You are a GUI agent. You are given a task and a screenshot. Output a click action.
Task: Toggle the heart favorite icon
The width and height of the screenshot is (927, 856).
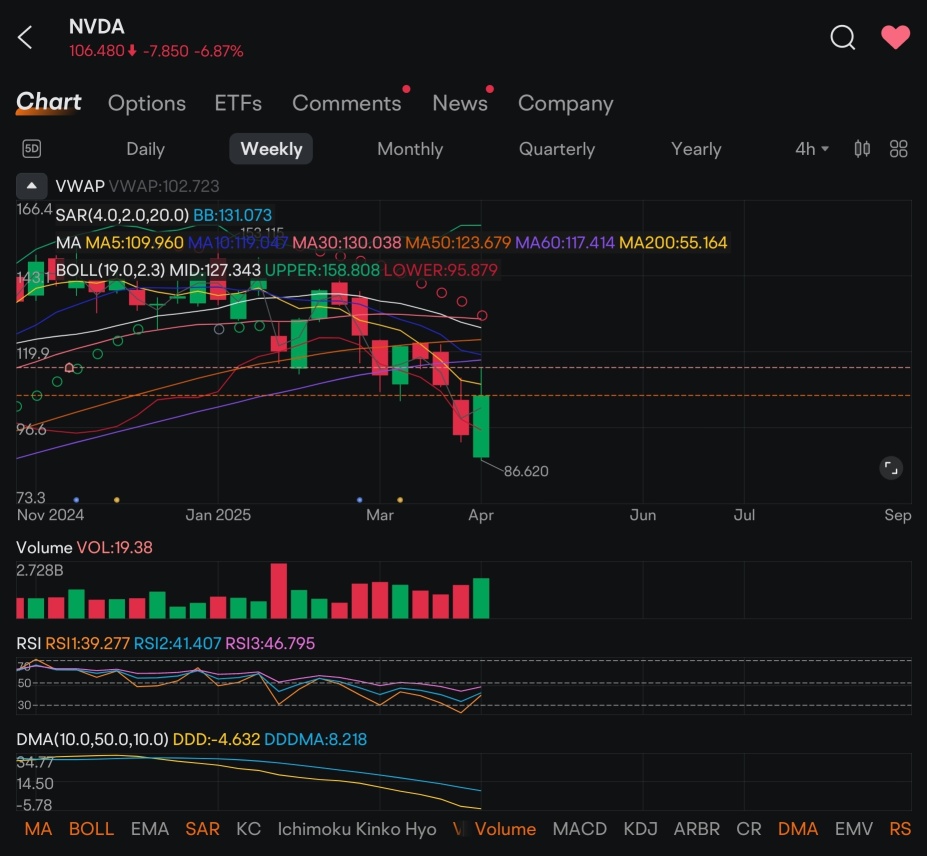click(x=895, y=37)
